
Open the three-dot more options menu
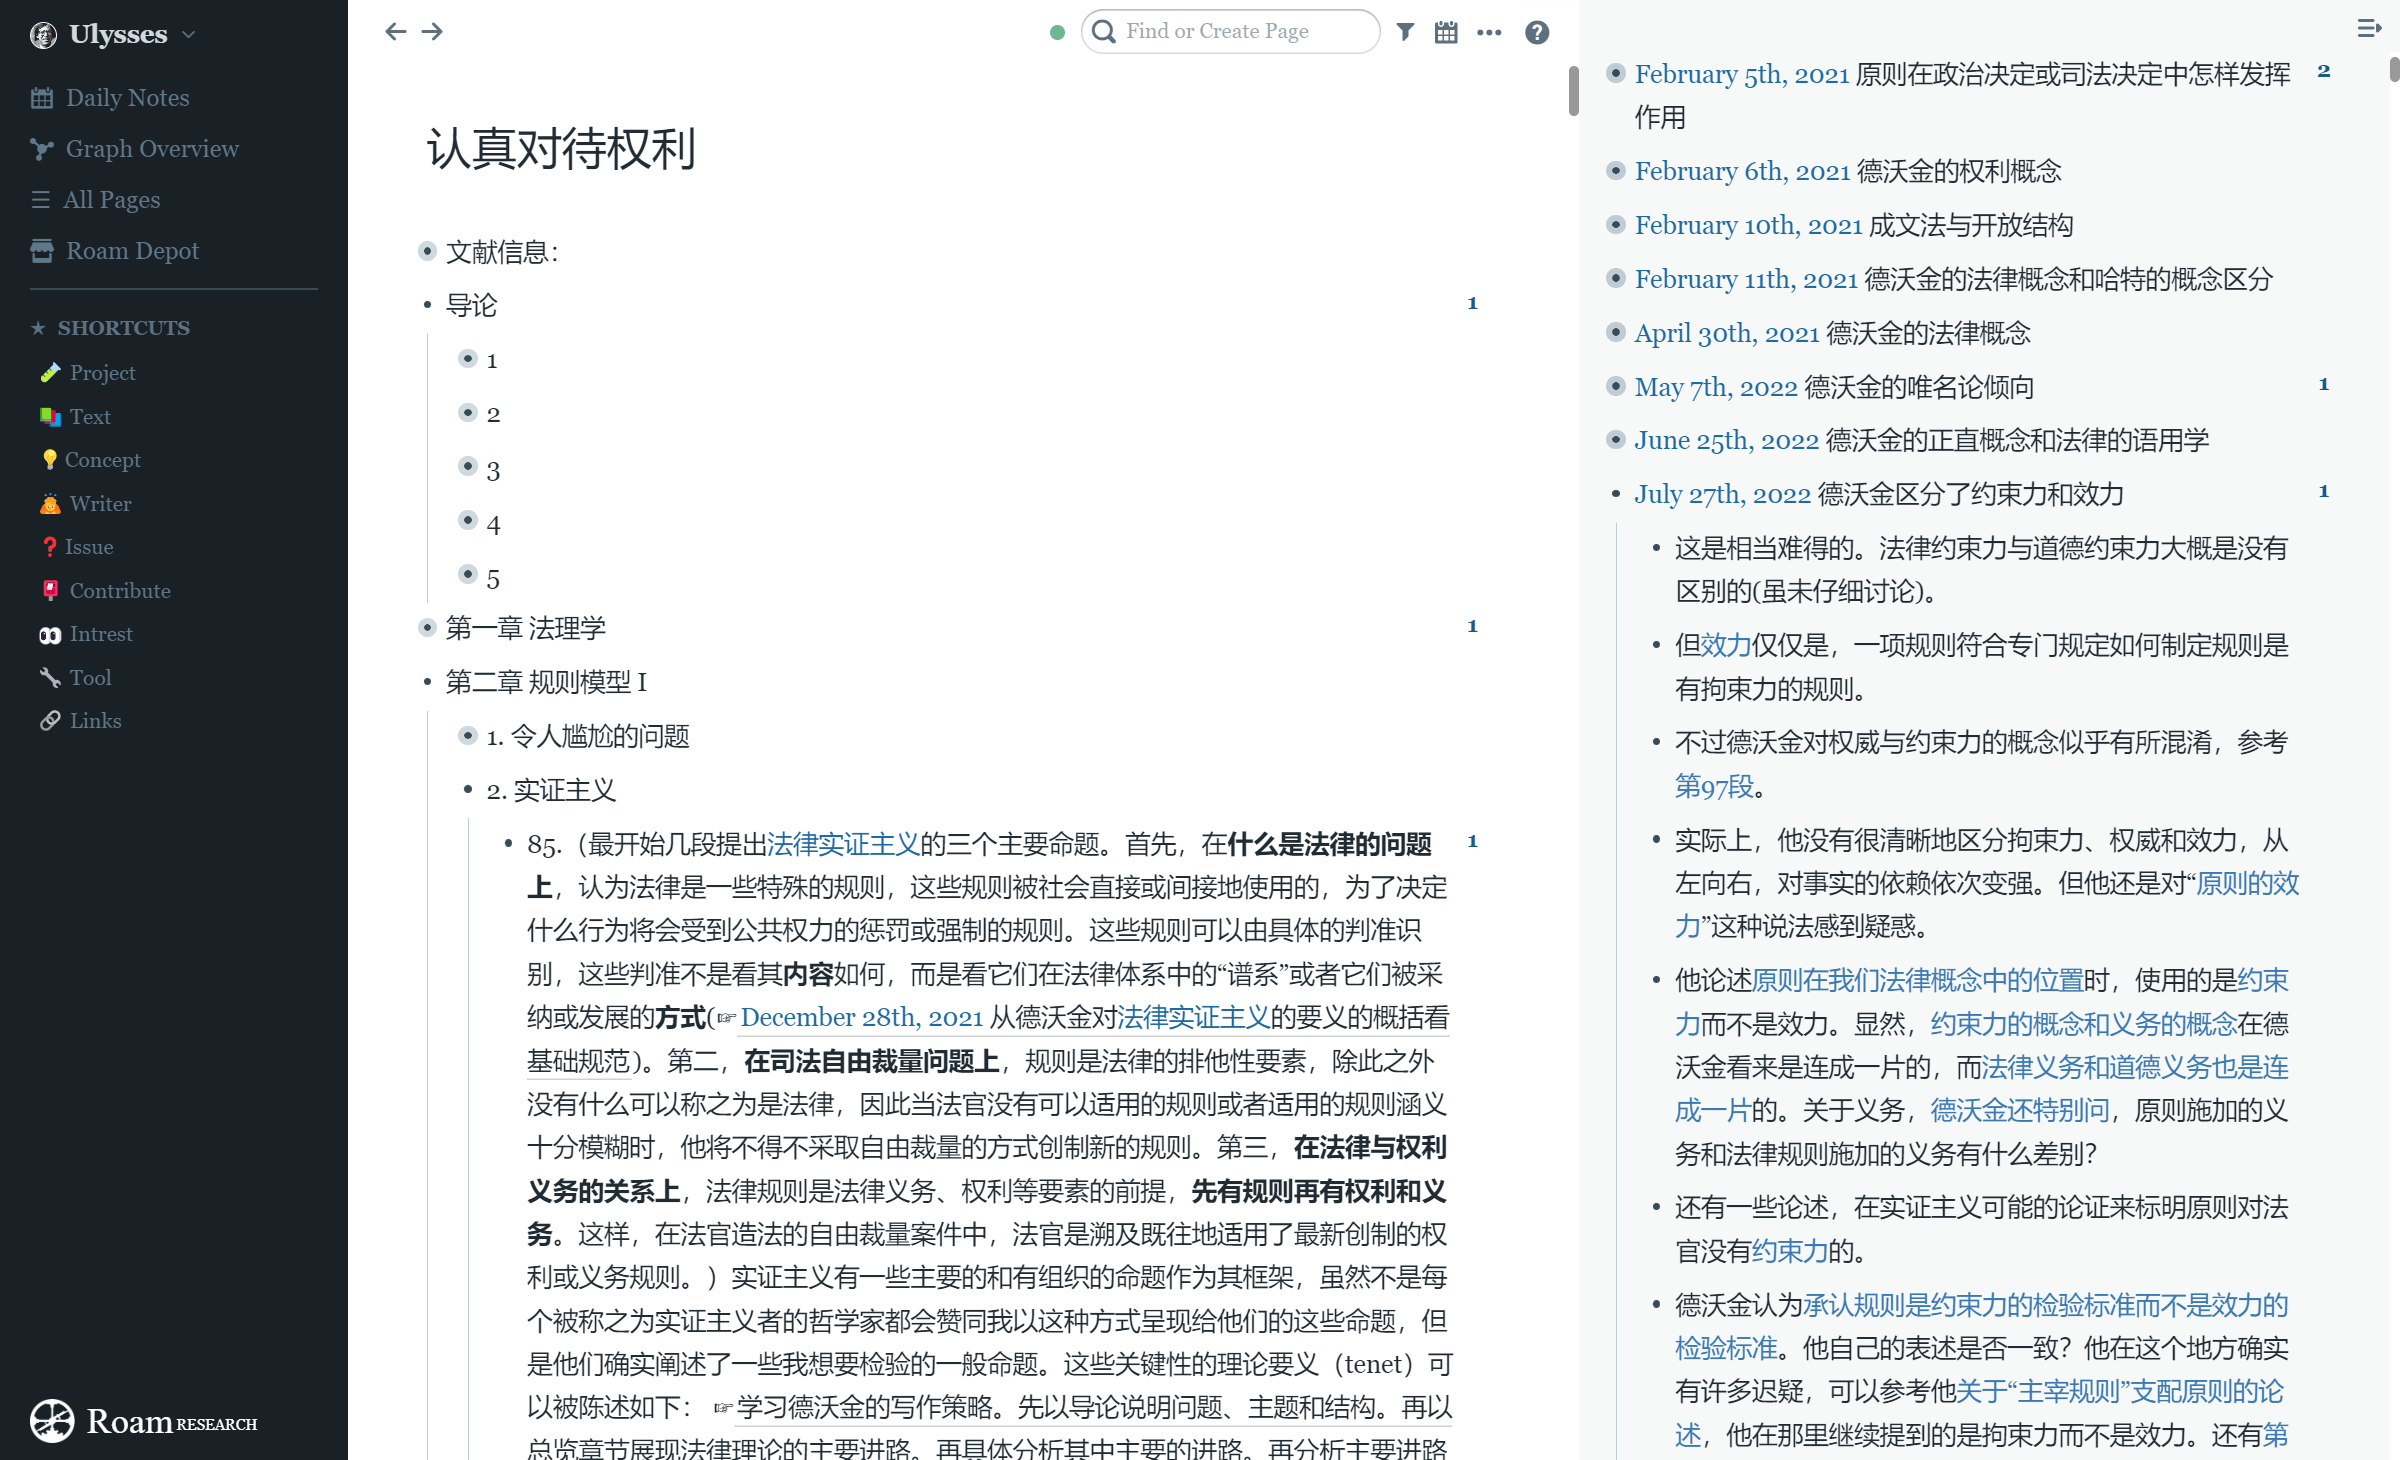1489,32
